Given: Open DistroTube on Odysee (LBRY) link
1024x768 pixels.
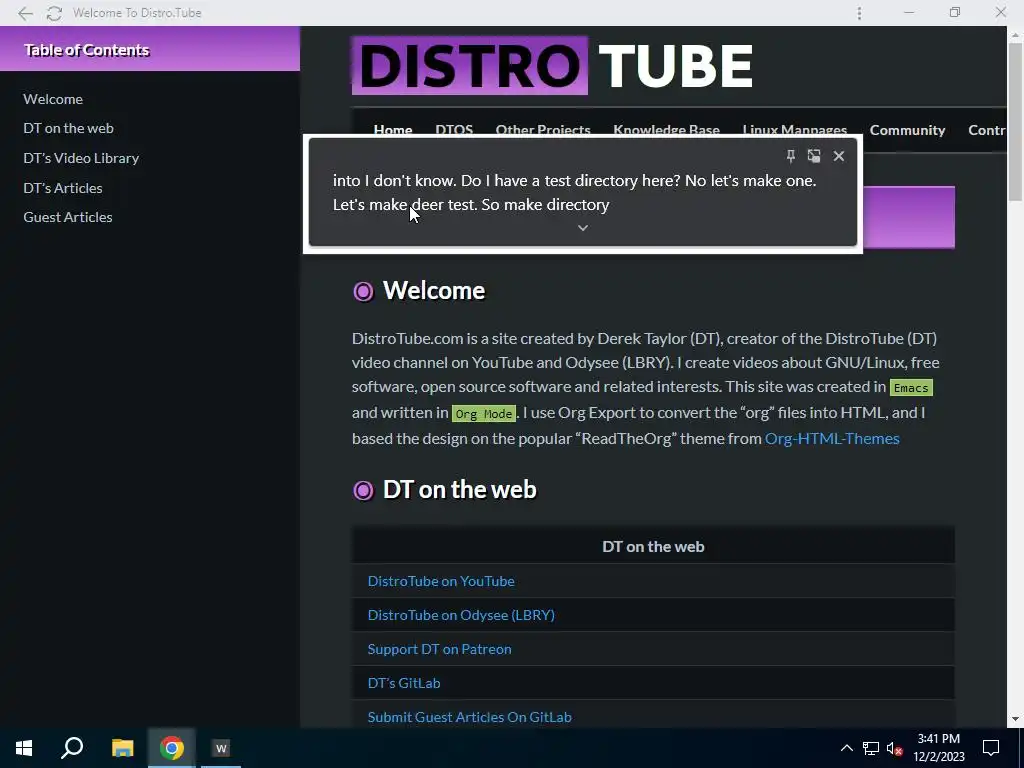Looking at the screenshot, I should pyautogui.click(x=461, y=615).
